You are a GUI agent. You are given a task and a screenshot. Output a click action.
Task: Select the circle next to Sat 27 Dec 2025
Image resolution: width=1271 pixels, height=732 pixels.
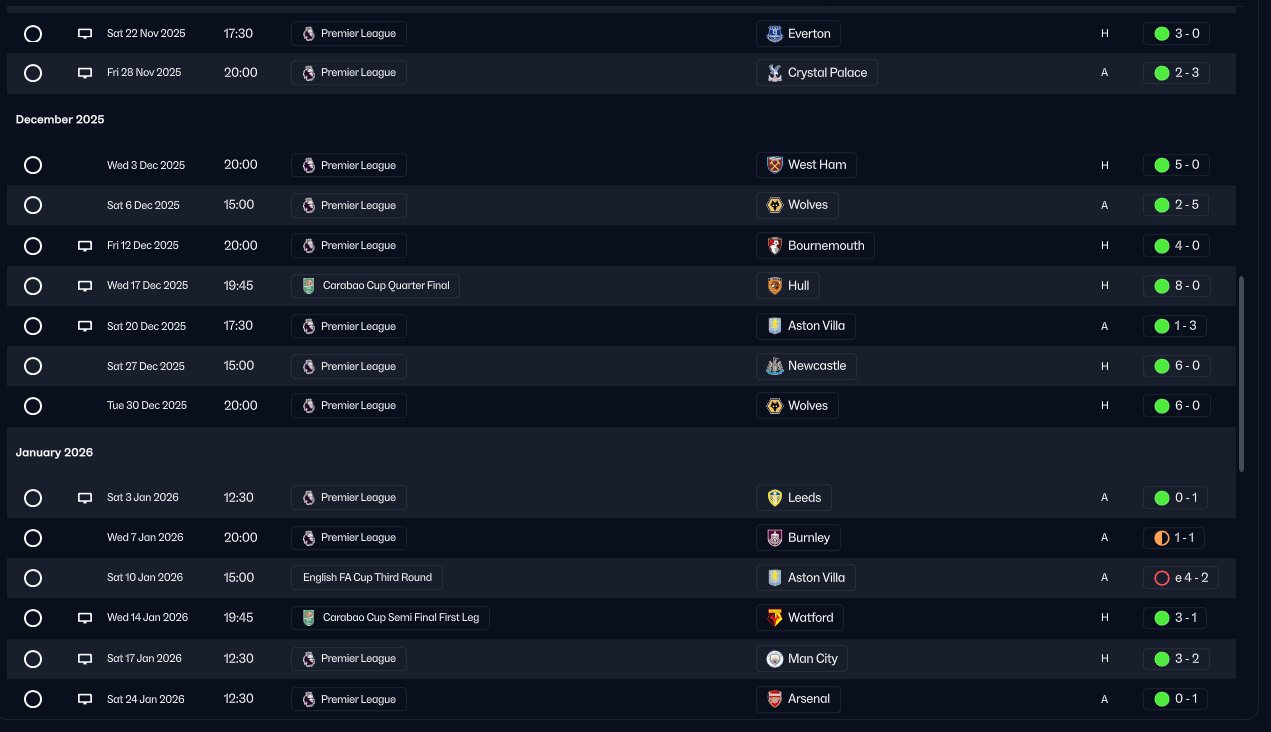[x=33, y=366]
